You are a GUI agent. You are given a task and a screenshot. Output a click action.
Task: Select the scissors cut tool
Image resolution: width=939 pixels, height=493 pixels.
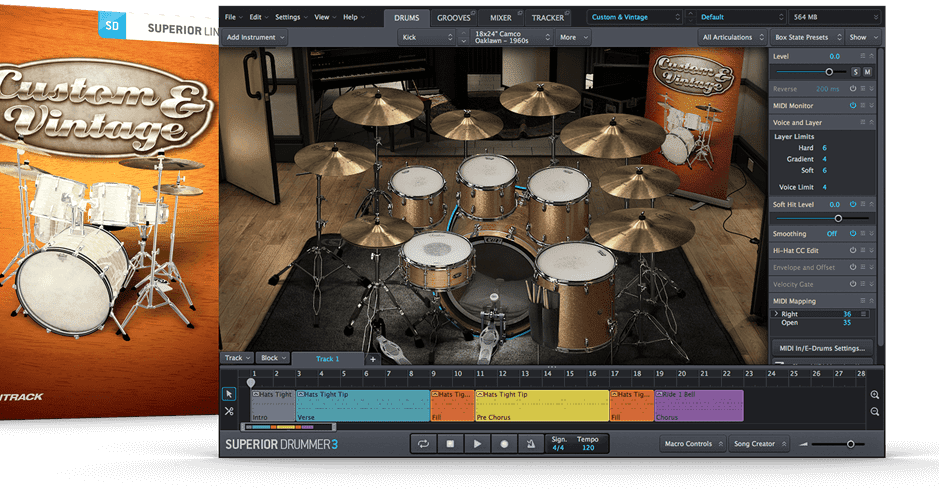pos(229,412)
